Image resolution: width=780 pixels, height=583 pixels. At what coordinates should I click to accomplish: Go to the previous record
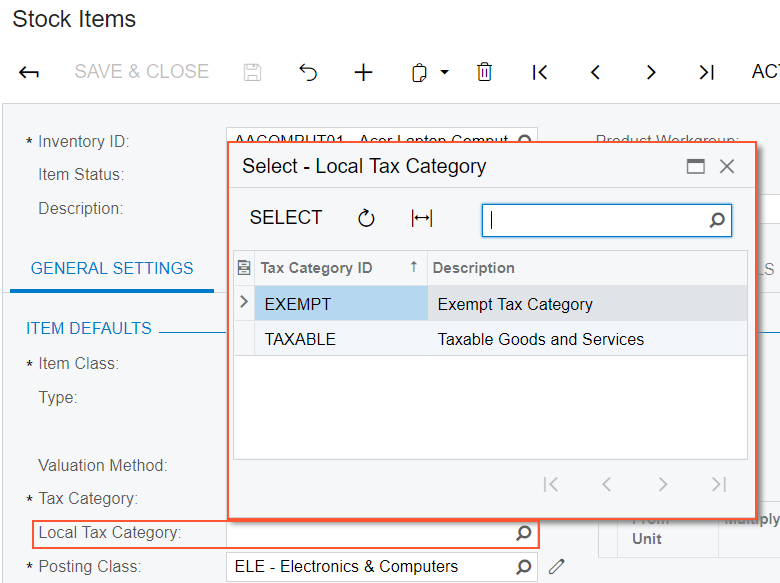pos(595,72)
